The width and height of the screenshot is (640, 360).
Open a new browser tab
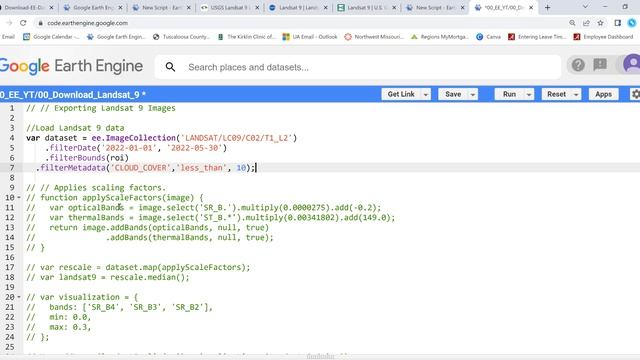click(547, 7)
